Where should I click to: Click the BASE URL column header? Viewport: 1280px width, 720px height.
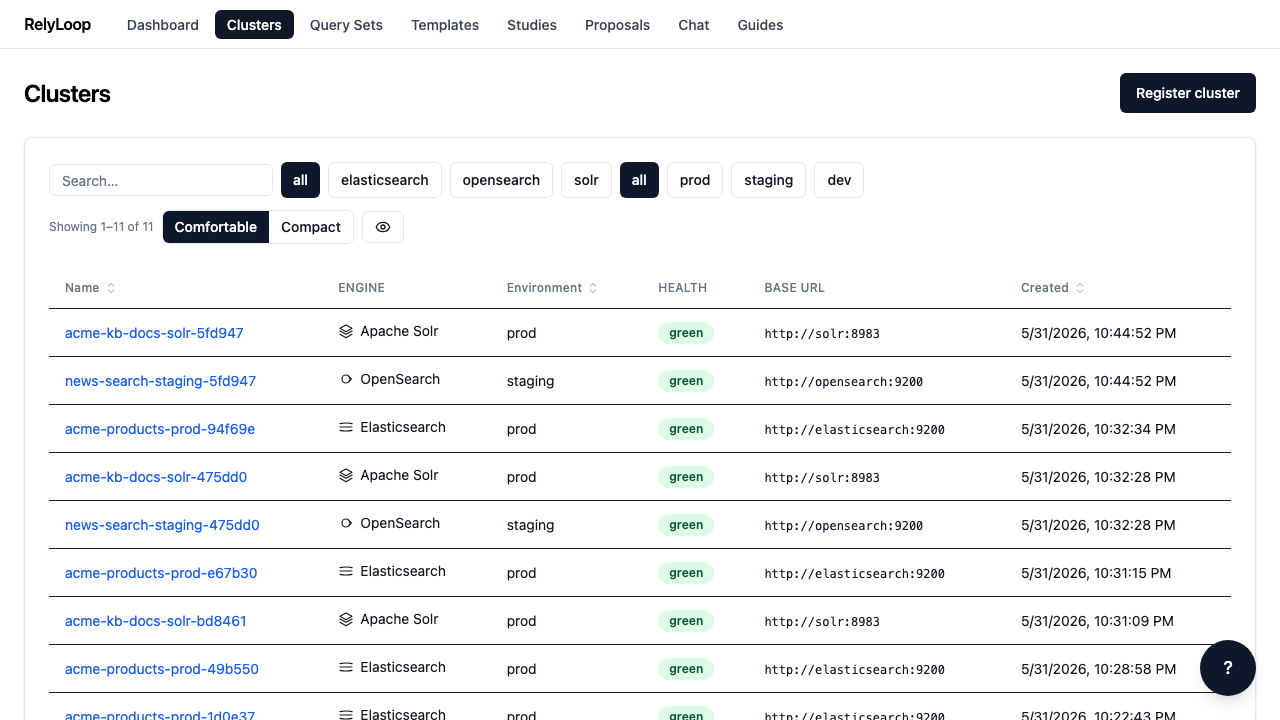[794, 288]
